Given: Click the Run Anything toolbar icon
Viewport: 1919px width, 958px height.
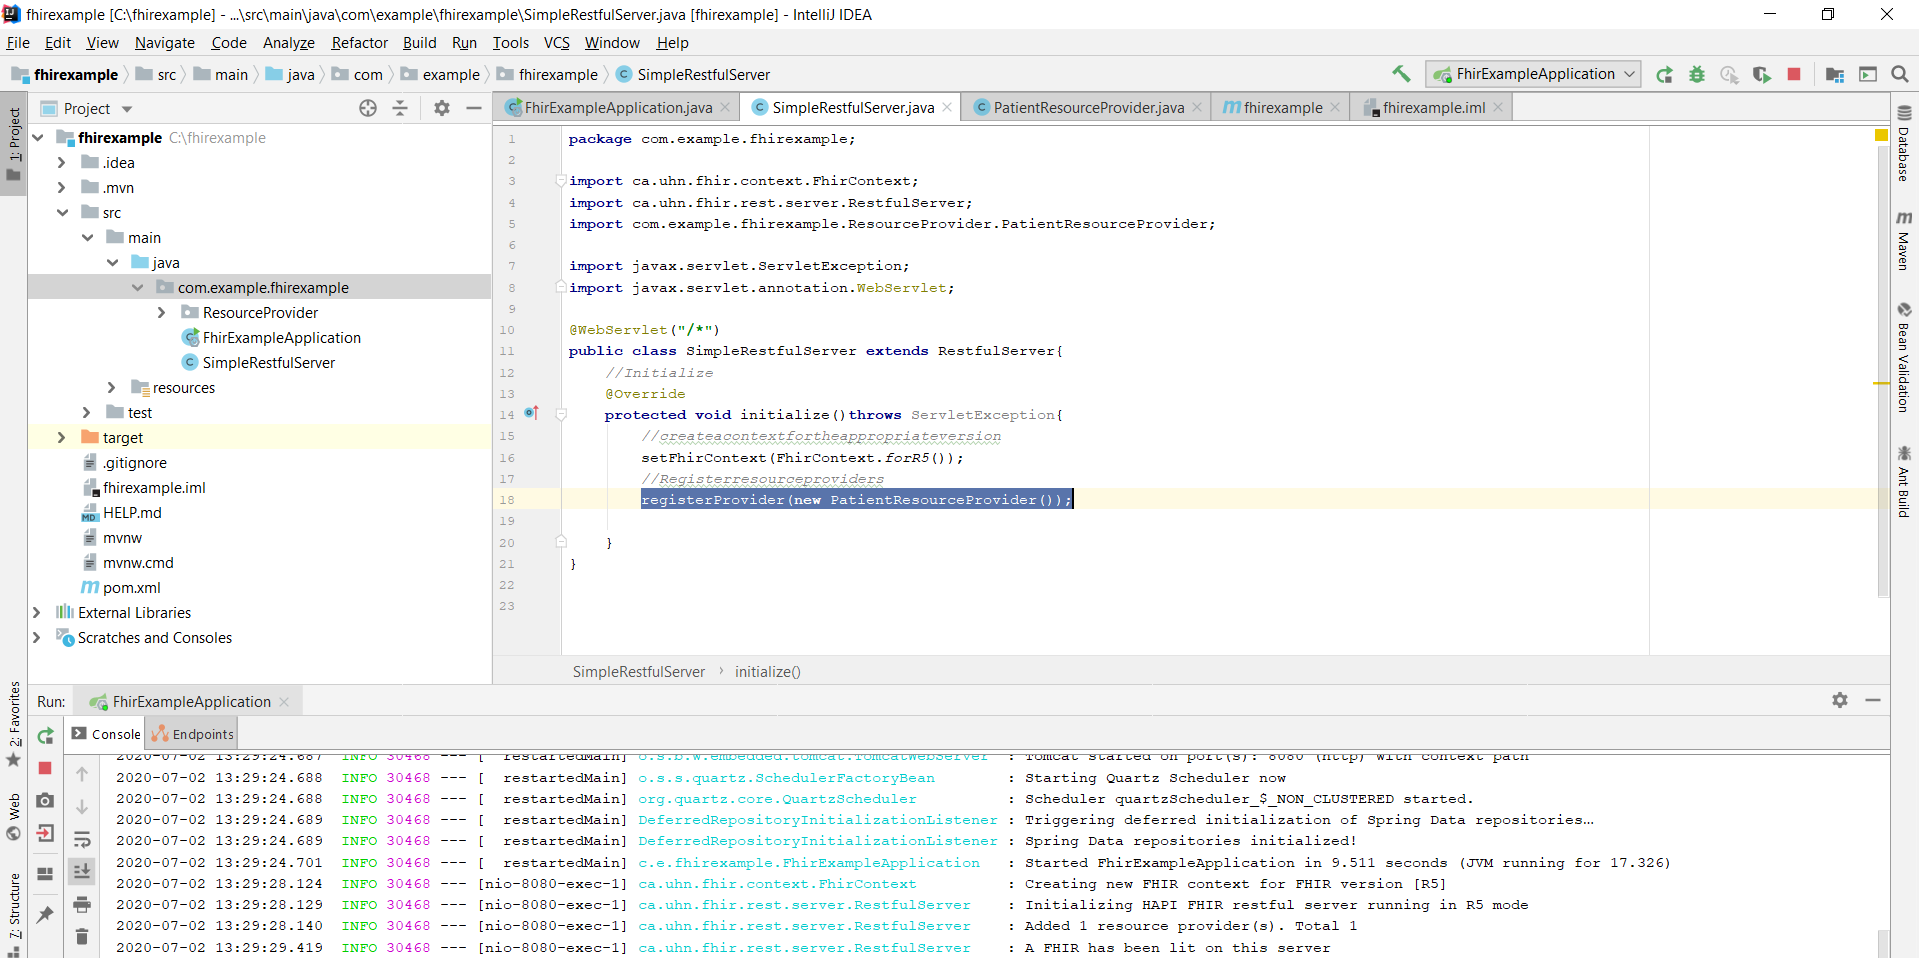Looking at the screenshot, I should point(1868,74).
